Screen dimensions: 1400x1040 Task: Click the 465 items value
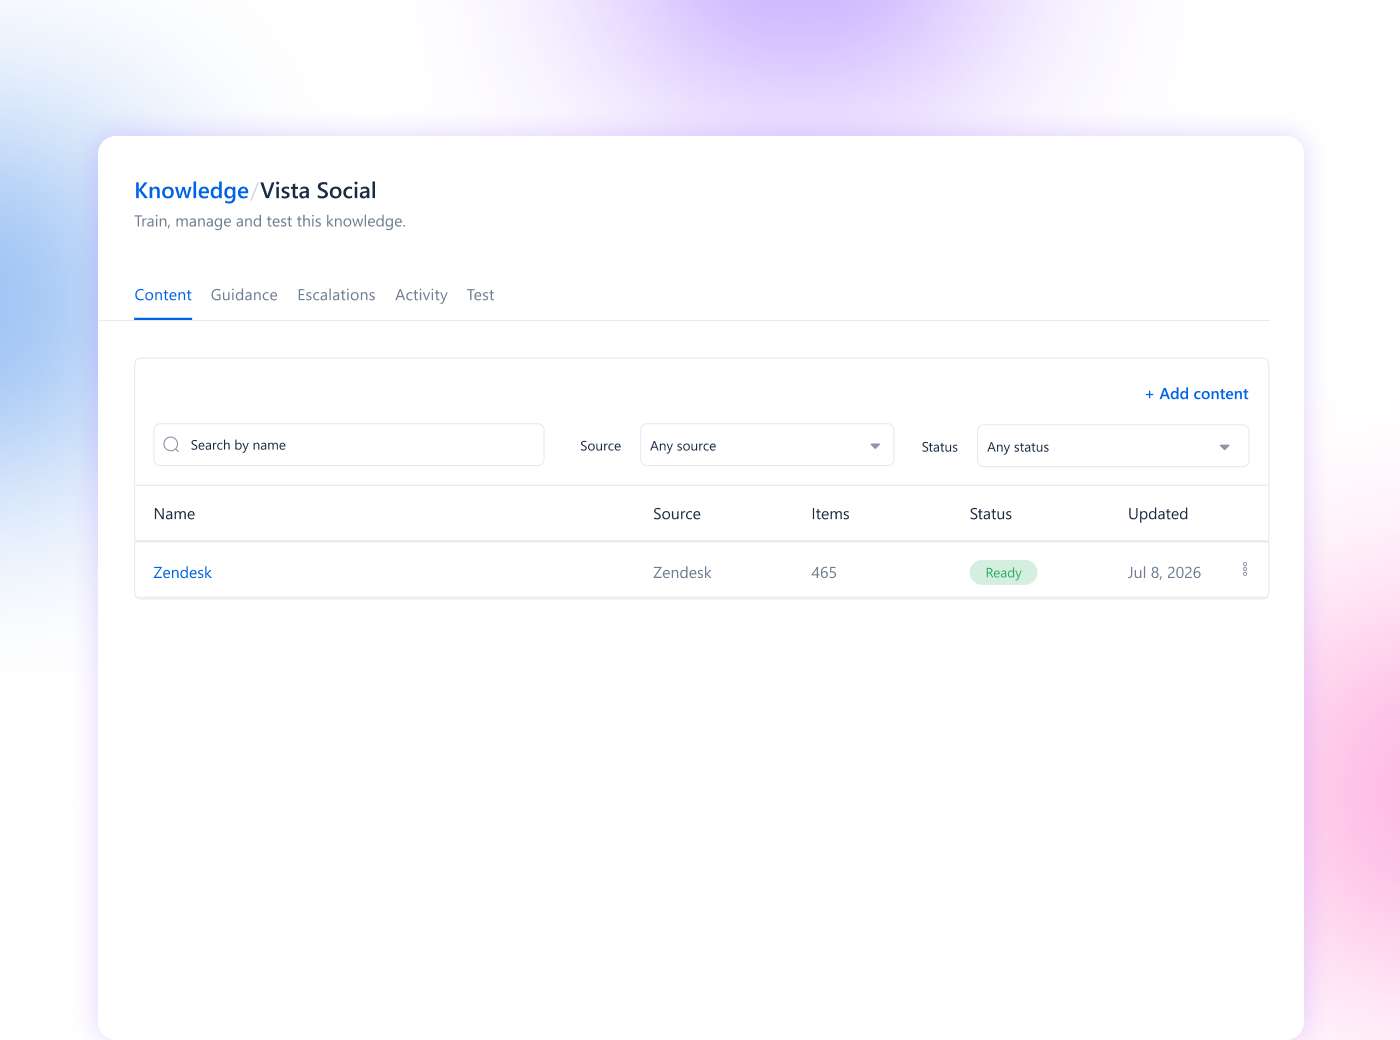coord(824,572)
